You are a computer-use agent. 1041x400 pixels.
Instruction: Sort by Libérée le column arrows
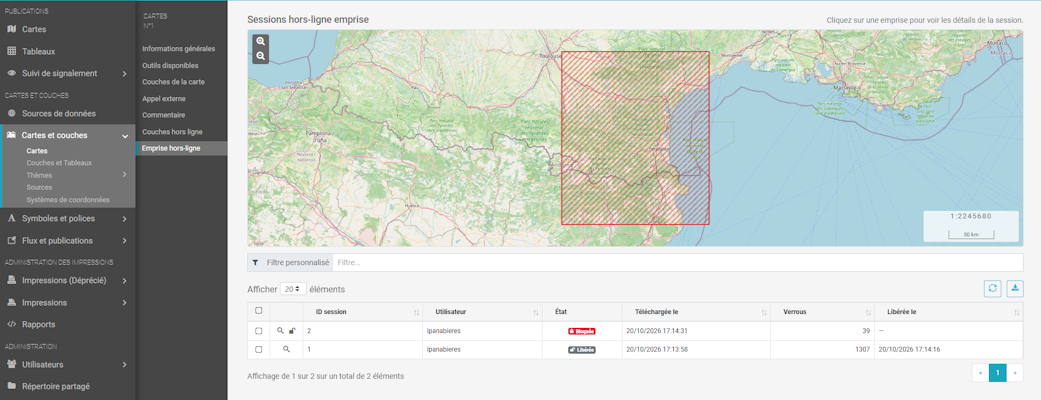coord(1016,312)
